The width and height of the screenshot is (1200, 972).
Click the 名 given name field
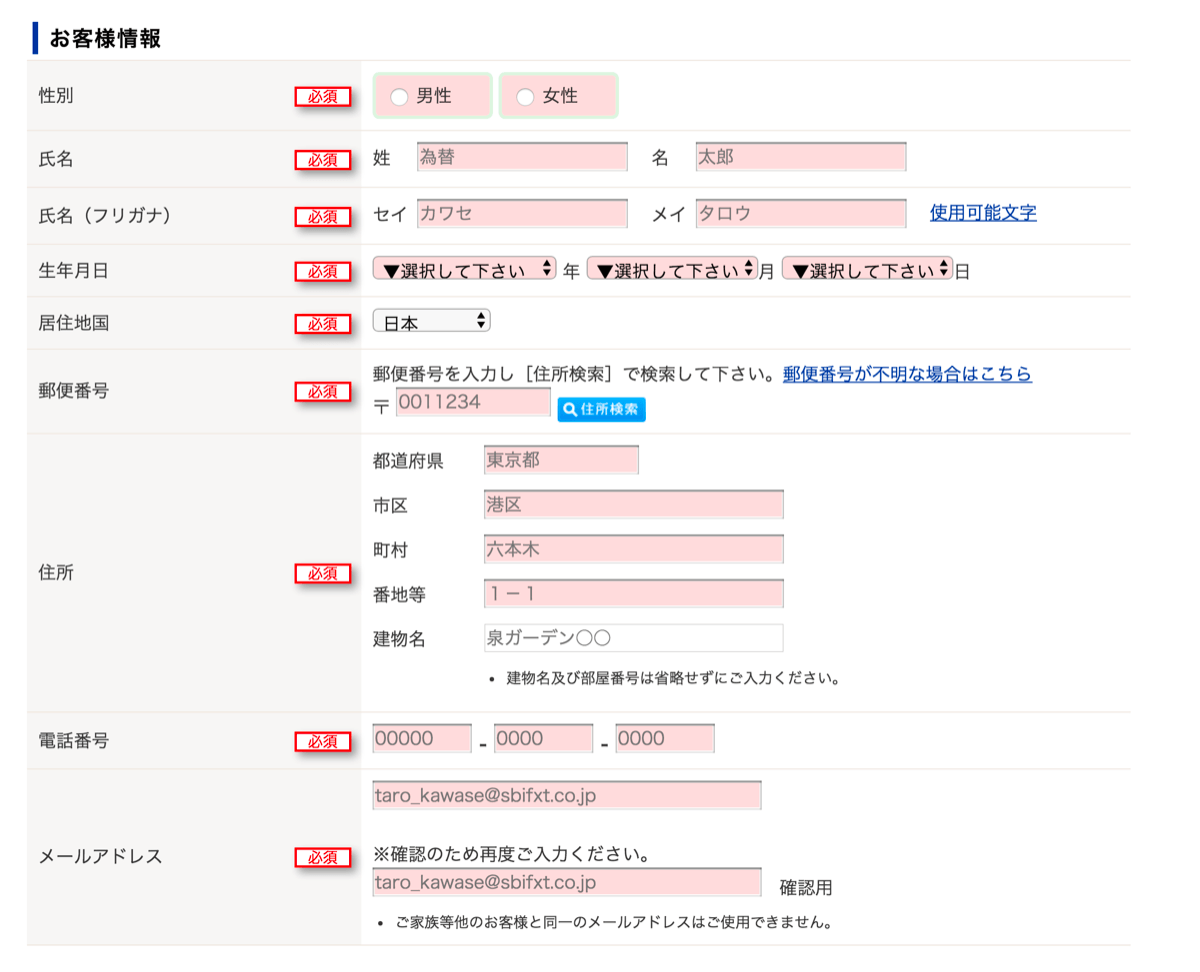[x=801, y=157]
